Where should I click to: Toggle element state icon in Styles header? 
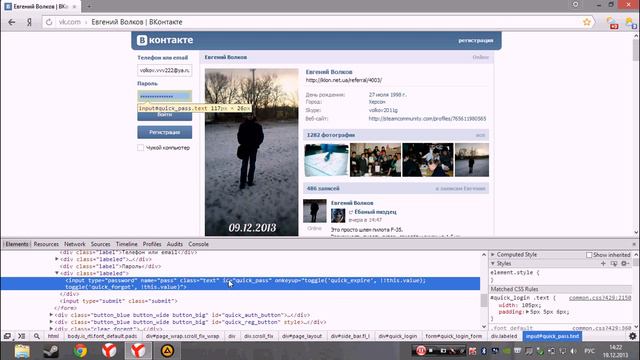[x=614, y=264]
